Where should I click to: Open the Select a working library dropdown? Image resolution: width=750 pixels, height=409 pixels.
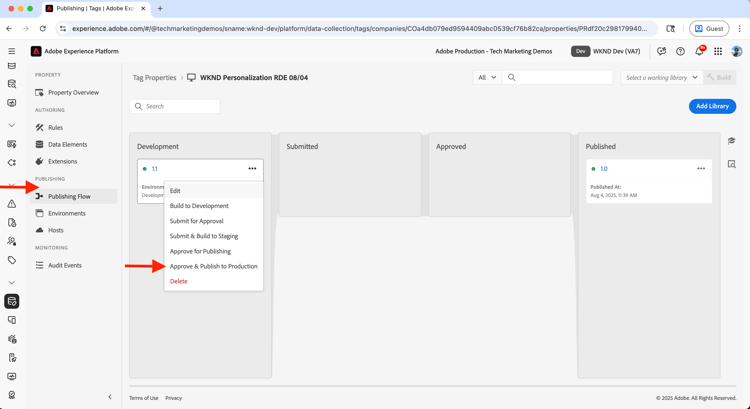[x=662, y=77]
